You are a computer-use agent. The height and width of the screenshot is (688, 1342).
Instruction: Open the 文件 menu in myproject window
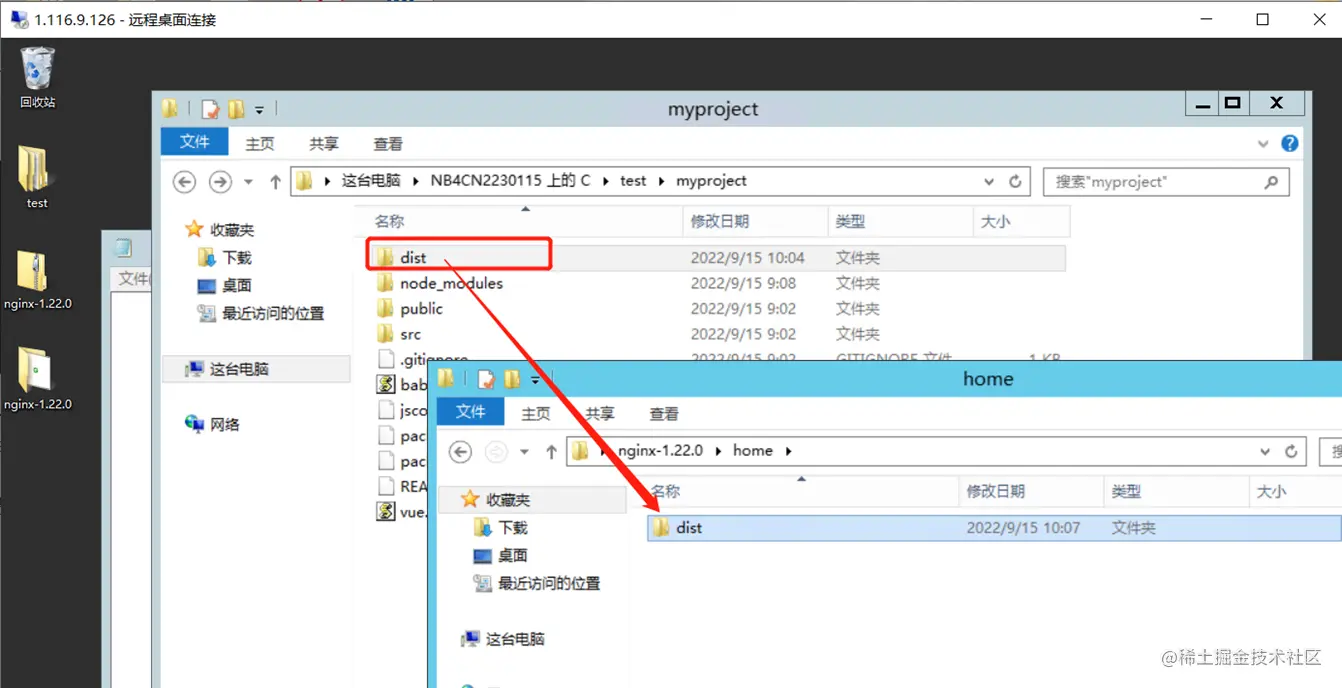point(195,142)
